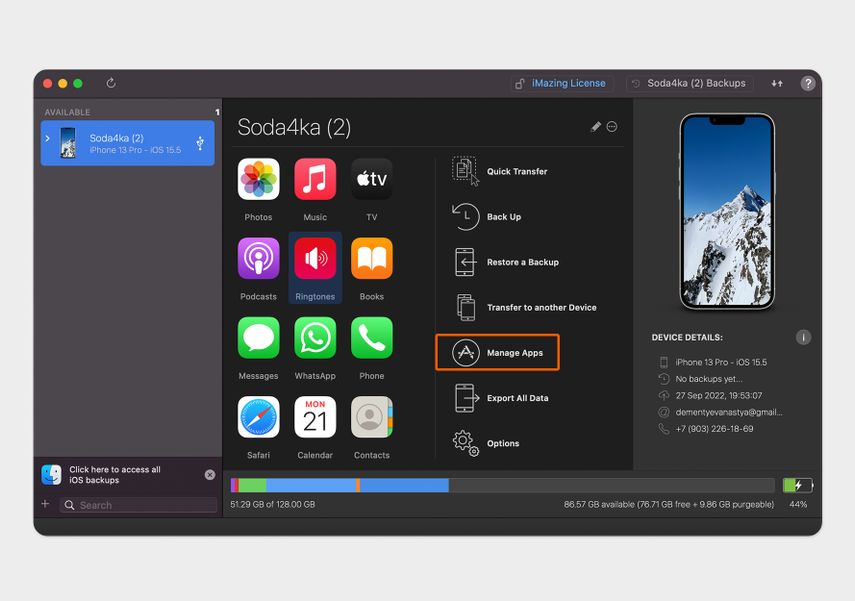Viewport: 855px width, 601px height.
Task: Click the storage usage bar
Action: [502, 485]
